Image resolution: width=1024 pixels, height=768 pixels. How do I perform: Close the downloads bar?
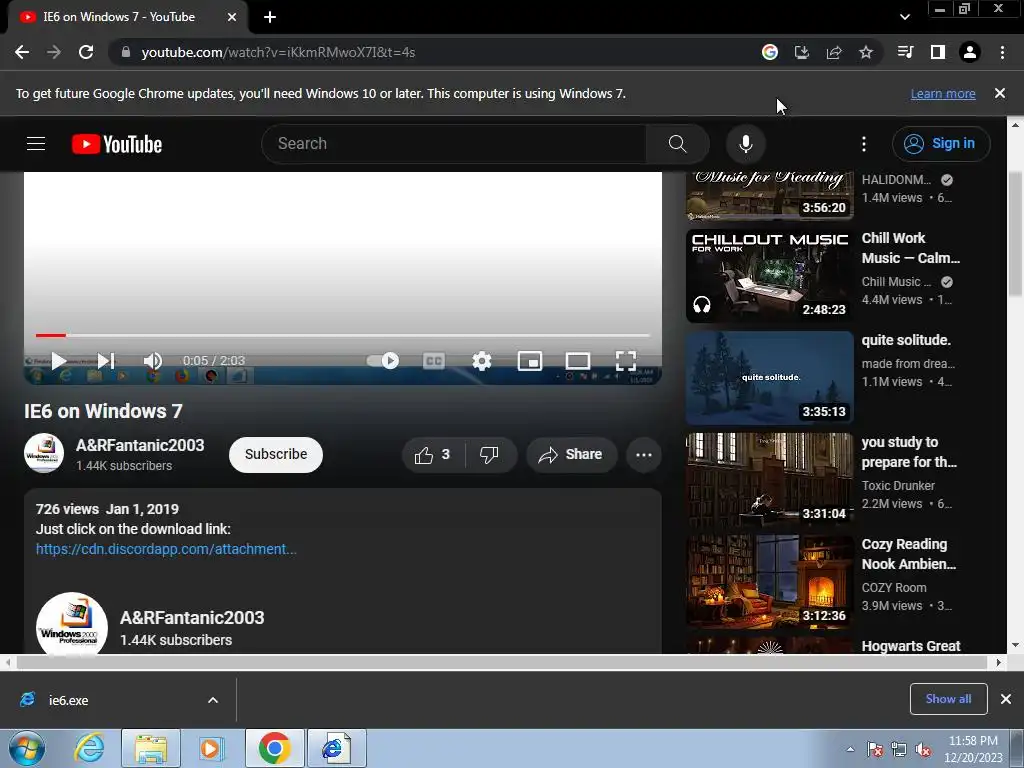[x=1006, y=699]
